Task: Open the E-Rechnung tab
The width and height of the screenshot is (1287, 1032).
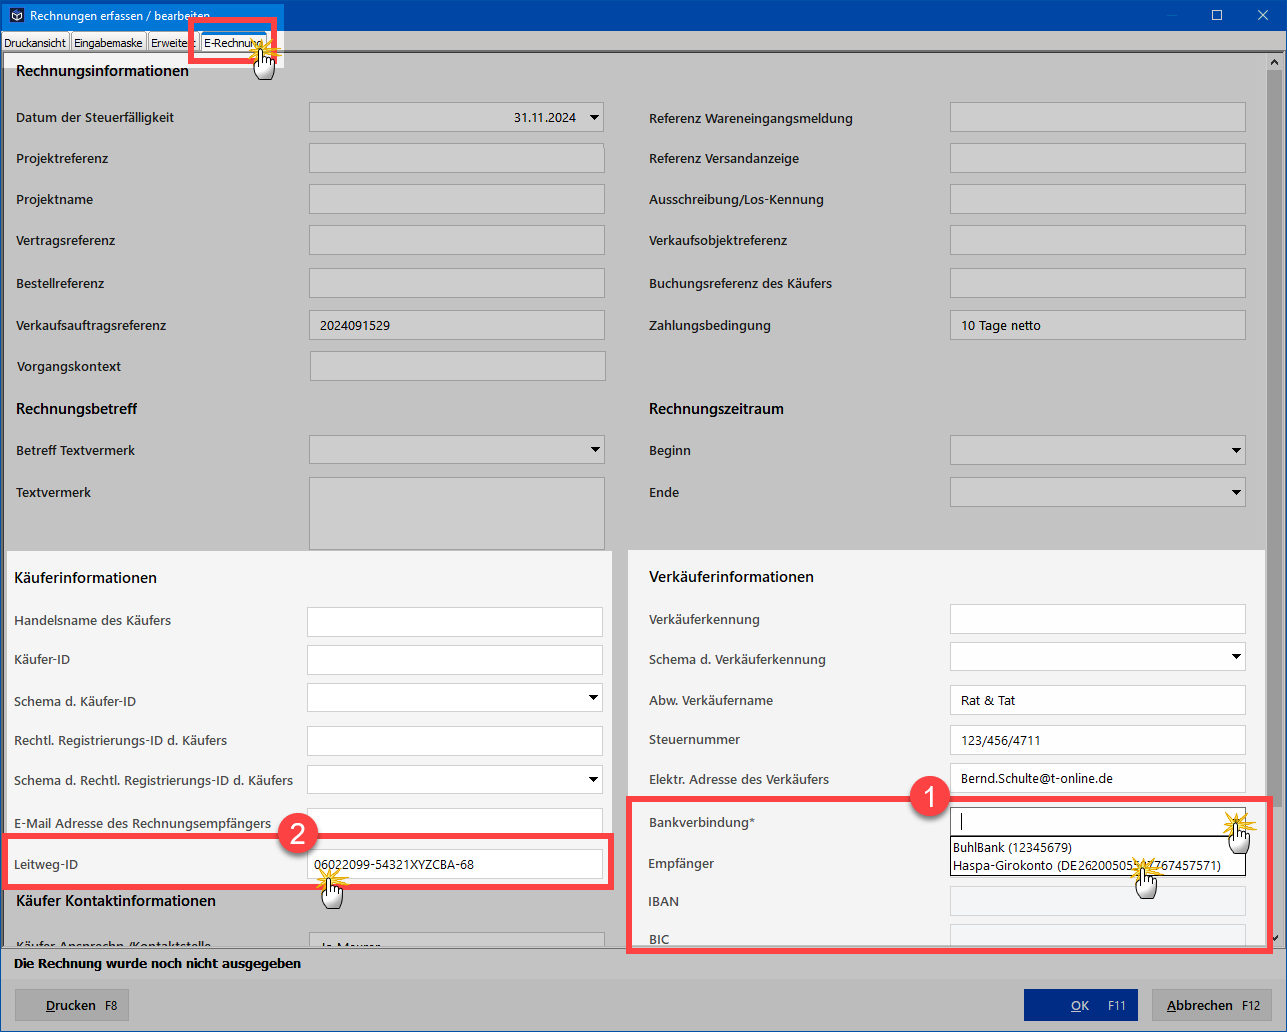Action: [233, 43]
